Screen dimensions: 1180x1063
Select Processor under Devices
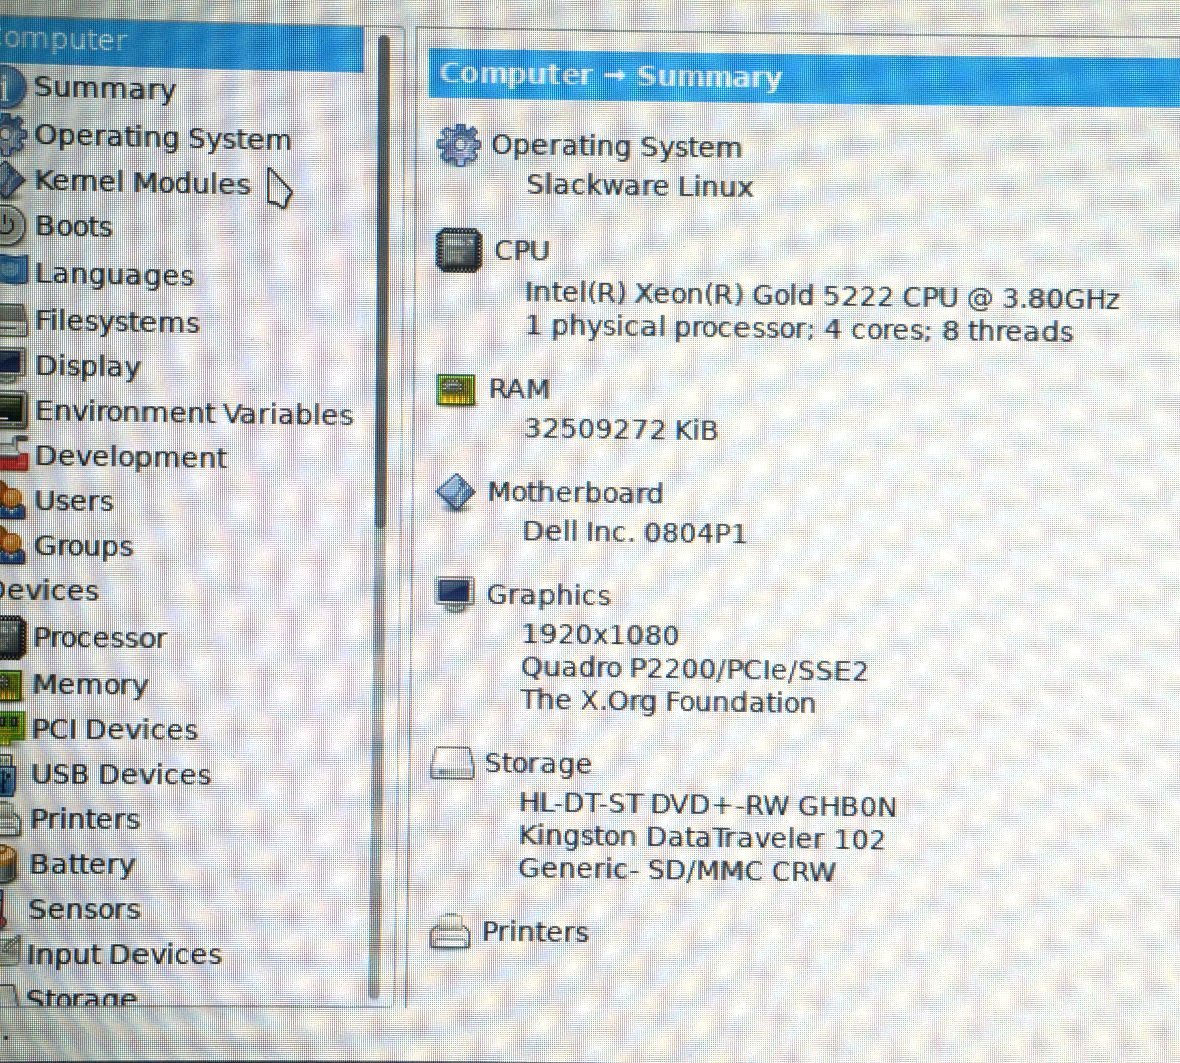point(99,637)
